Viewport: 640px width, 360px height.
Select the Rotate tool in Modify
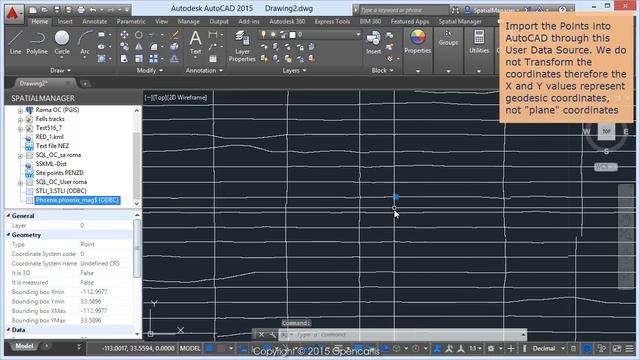pos(139,35)
